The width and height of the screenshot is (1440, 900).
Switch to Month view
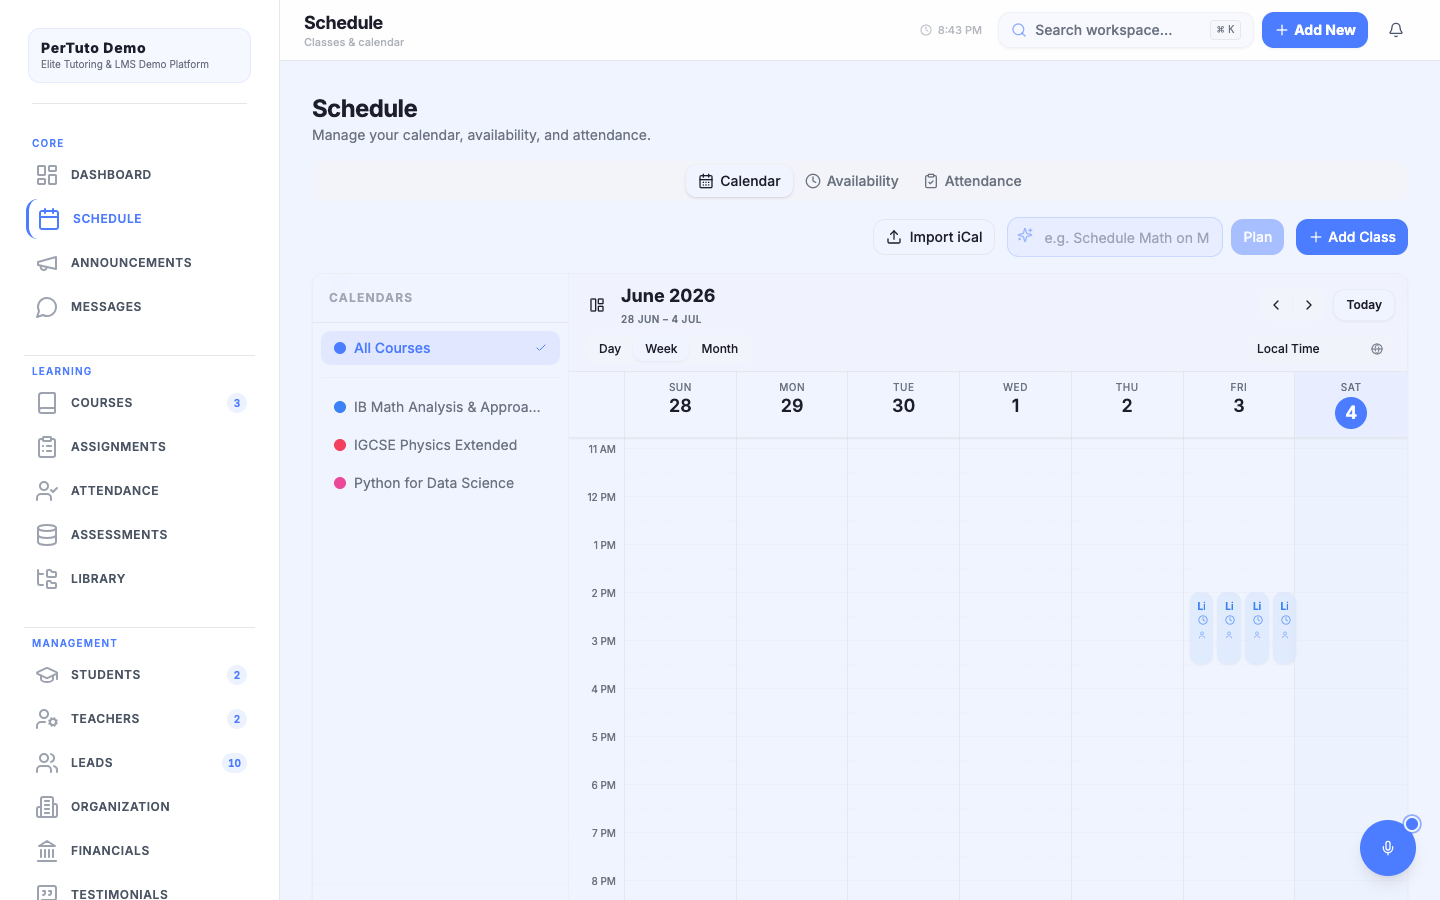[719, 349]
